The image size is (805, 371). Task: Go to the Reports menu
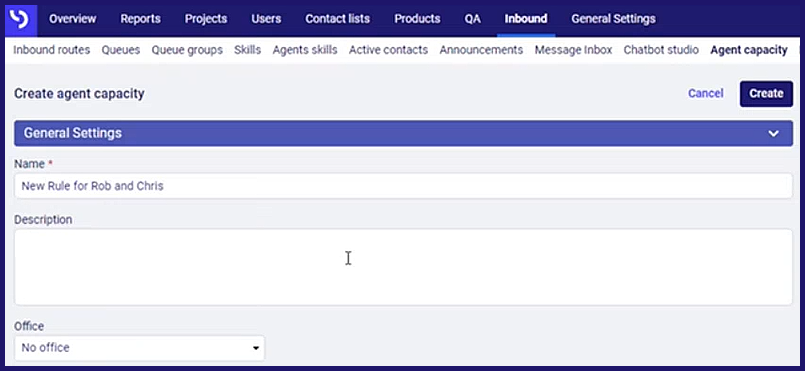(140, 19)
